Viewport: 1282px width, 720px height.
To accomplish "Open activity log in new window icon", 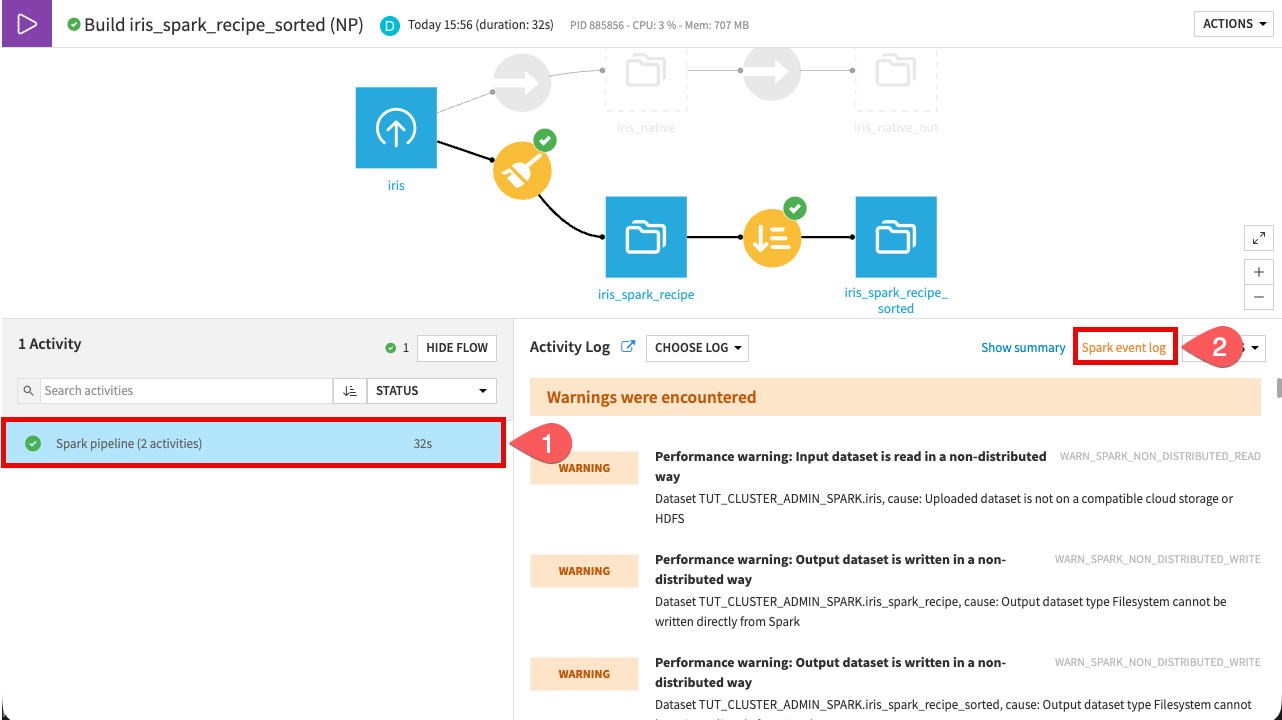I will pos(628,347).
